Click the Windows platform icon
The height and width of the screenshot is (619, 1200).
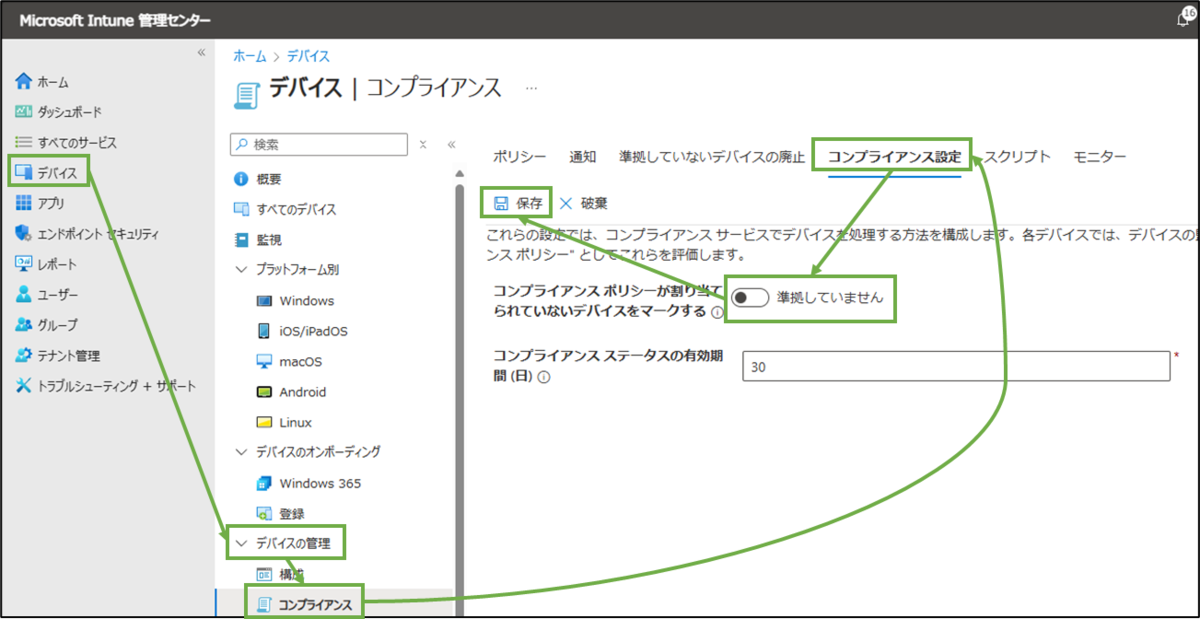[264, 300]
